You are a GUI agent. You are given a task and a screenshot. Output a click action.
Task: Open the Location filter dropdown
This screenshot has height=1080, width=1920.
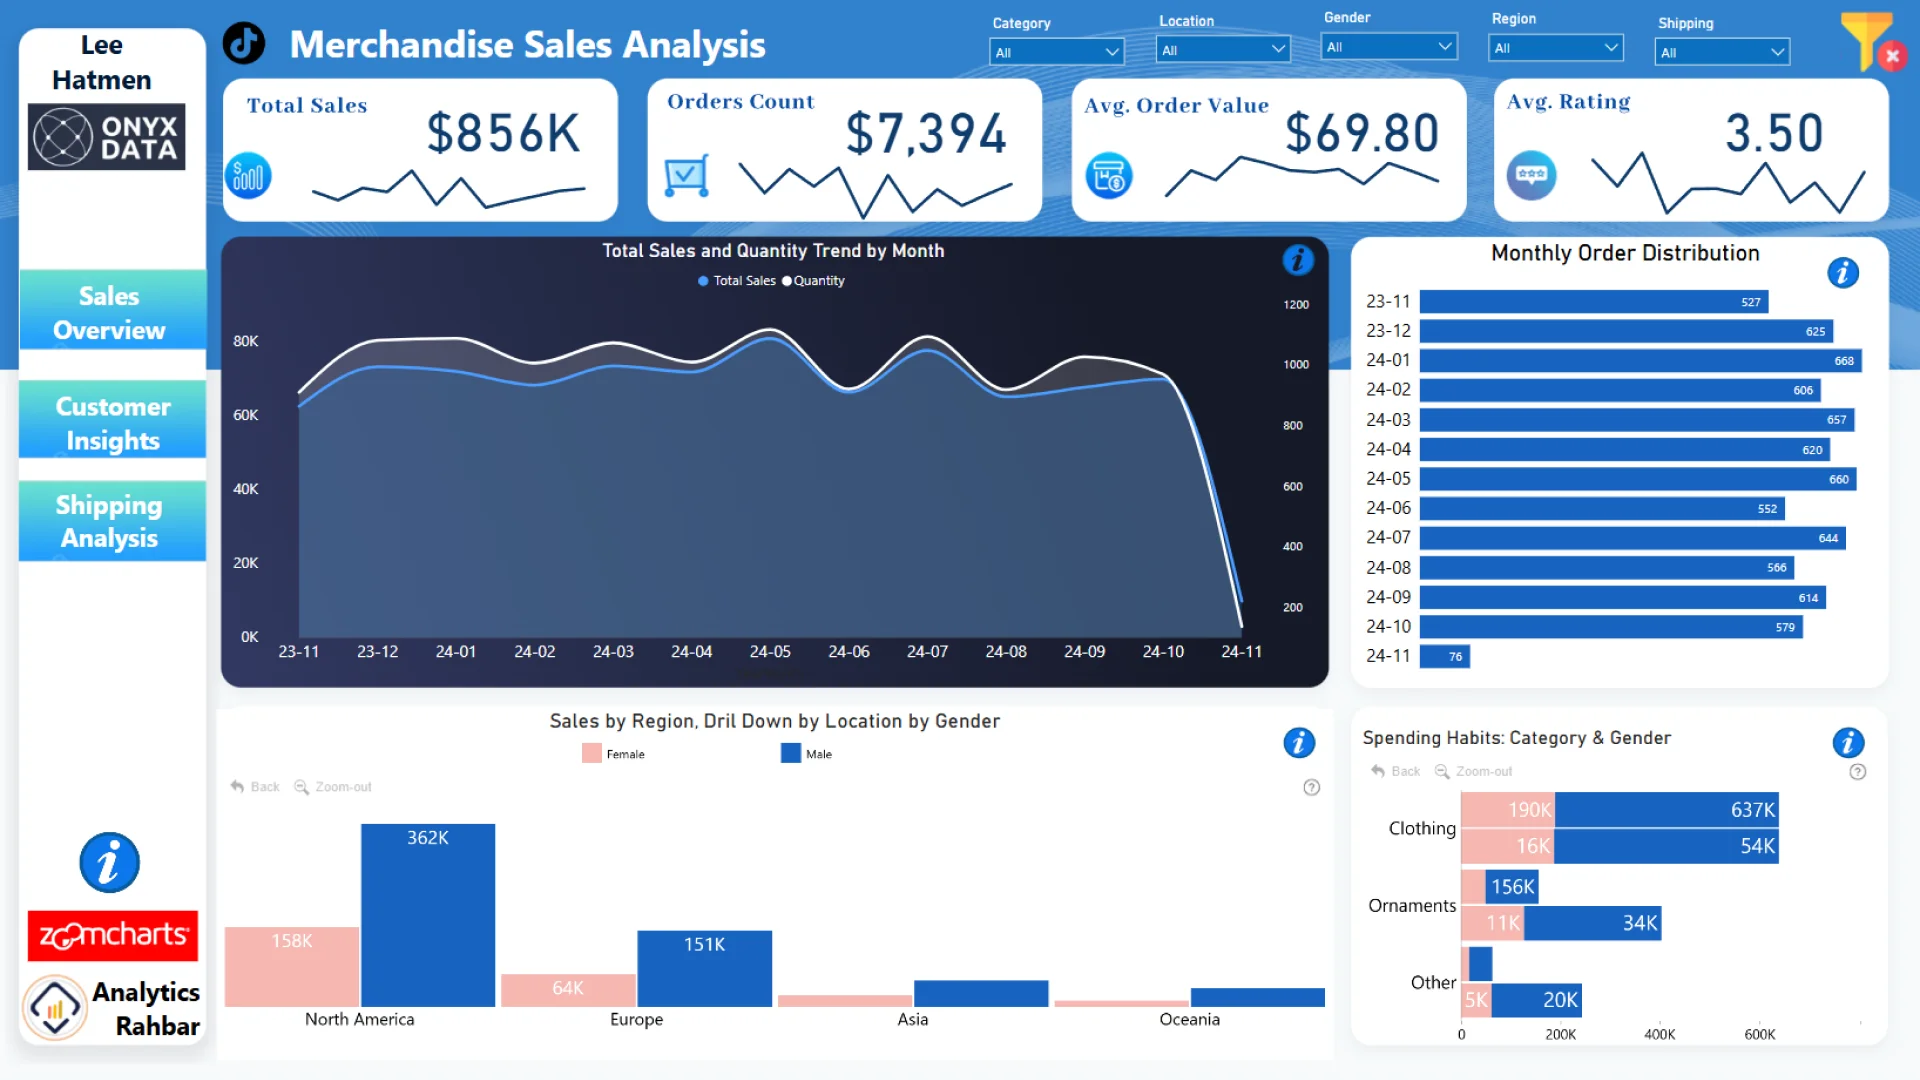pos(1223,49)
